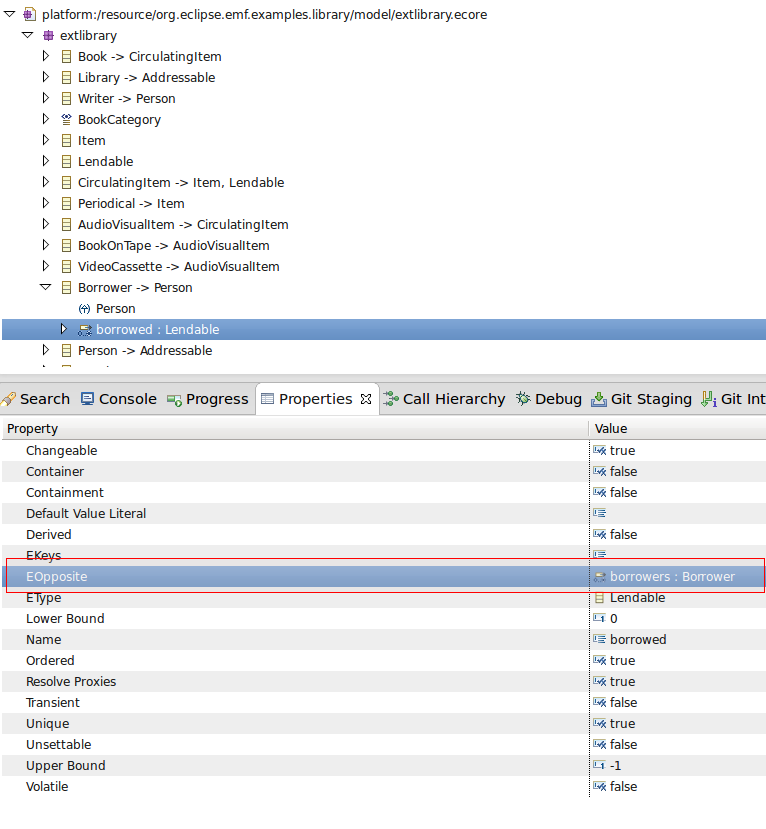Open the Search tab
Screen dimensions: 766x829
[44, 399]
